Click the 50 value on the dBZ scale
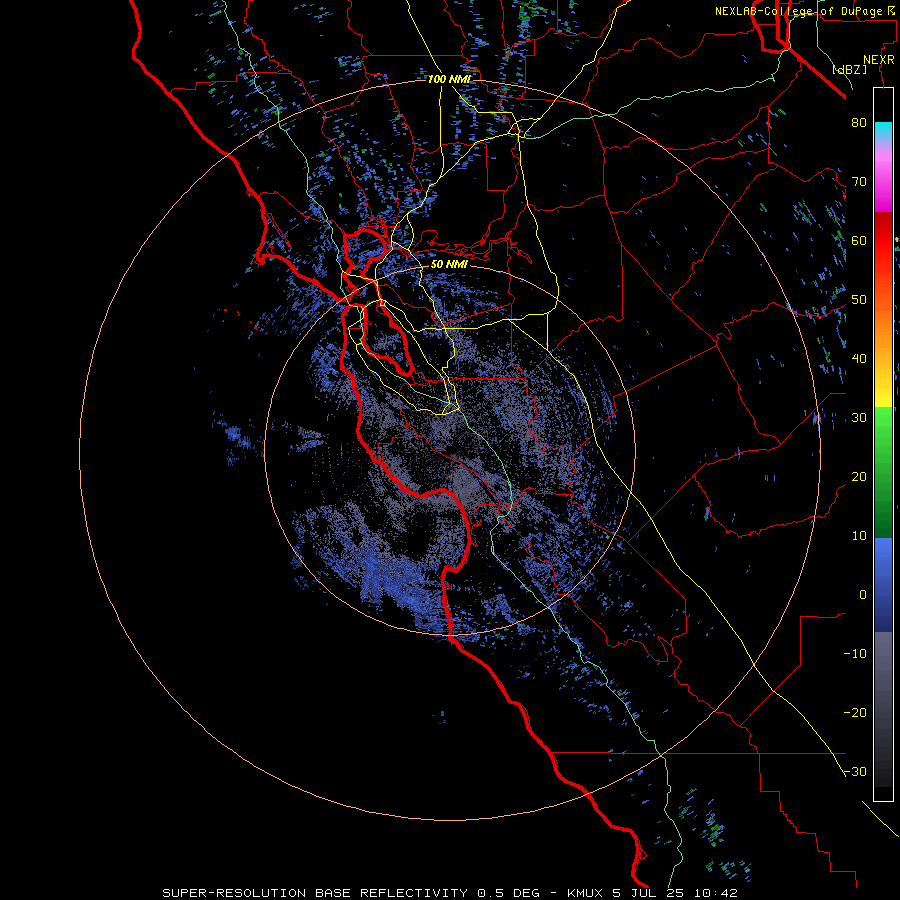The height and width of the screenshot is (900, 900). [x=859, y=300]
